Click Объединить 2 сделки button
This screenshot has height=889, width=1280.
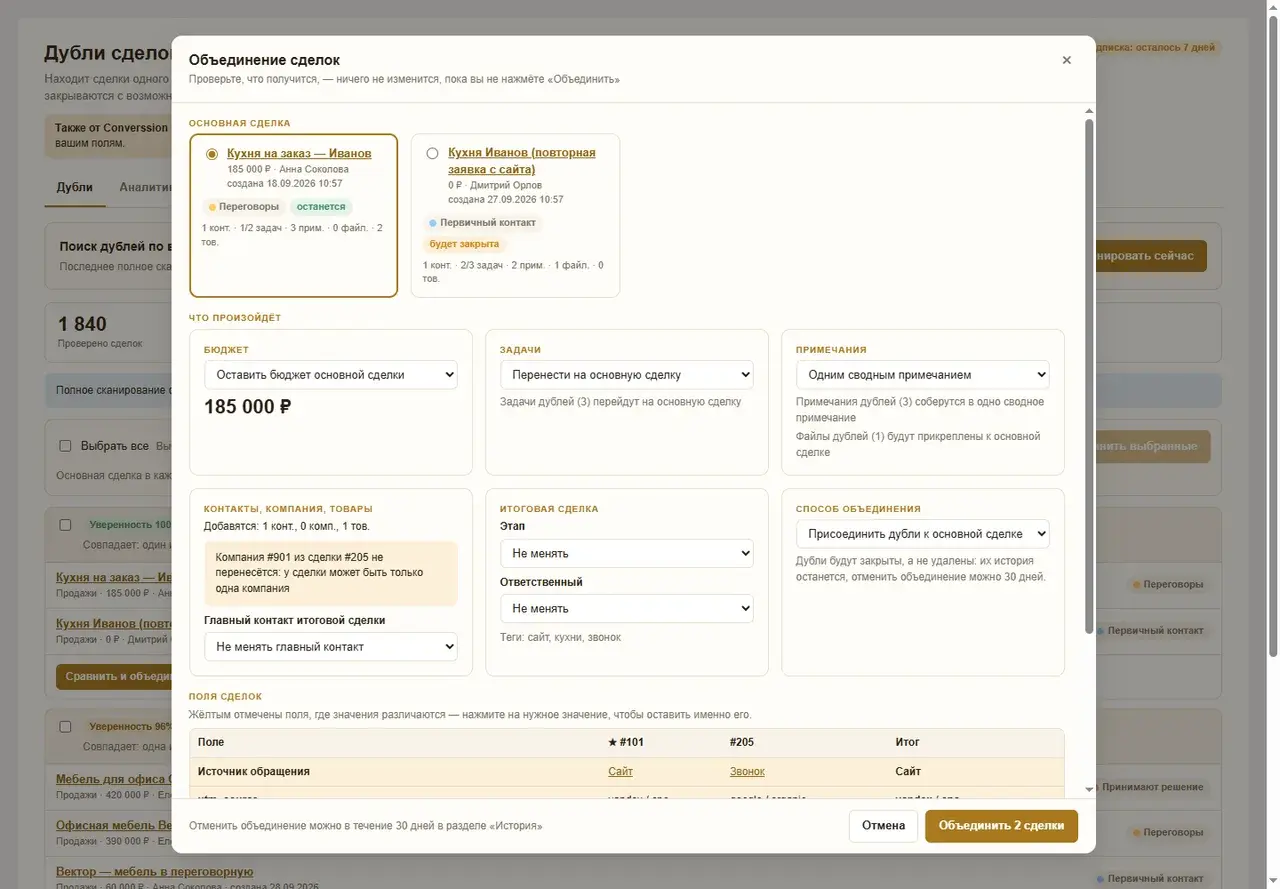click(x=1001, y=826)
